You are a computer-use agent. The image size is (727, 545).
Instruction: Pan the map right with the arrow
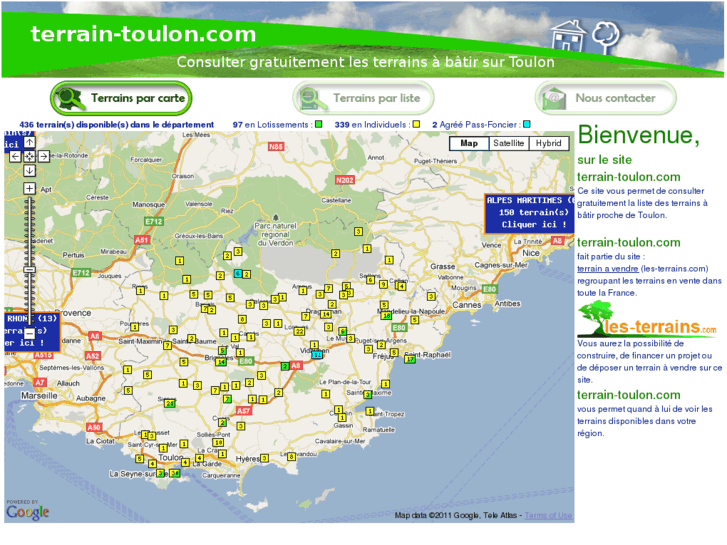coord(44,157)
